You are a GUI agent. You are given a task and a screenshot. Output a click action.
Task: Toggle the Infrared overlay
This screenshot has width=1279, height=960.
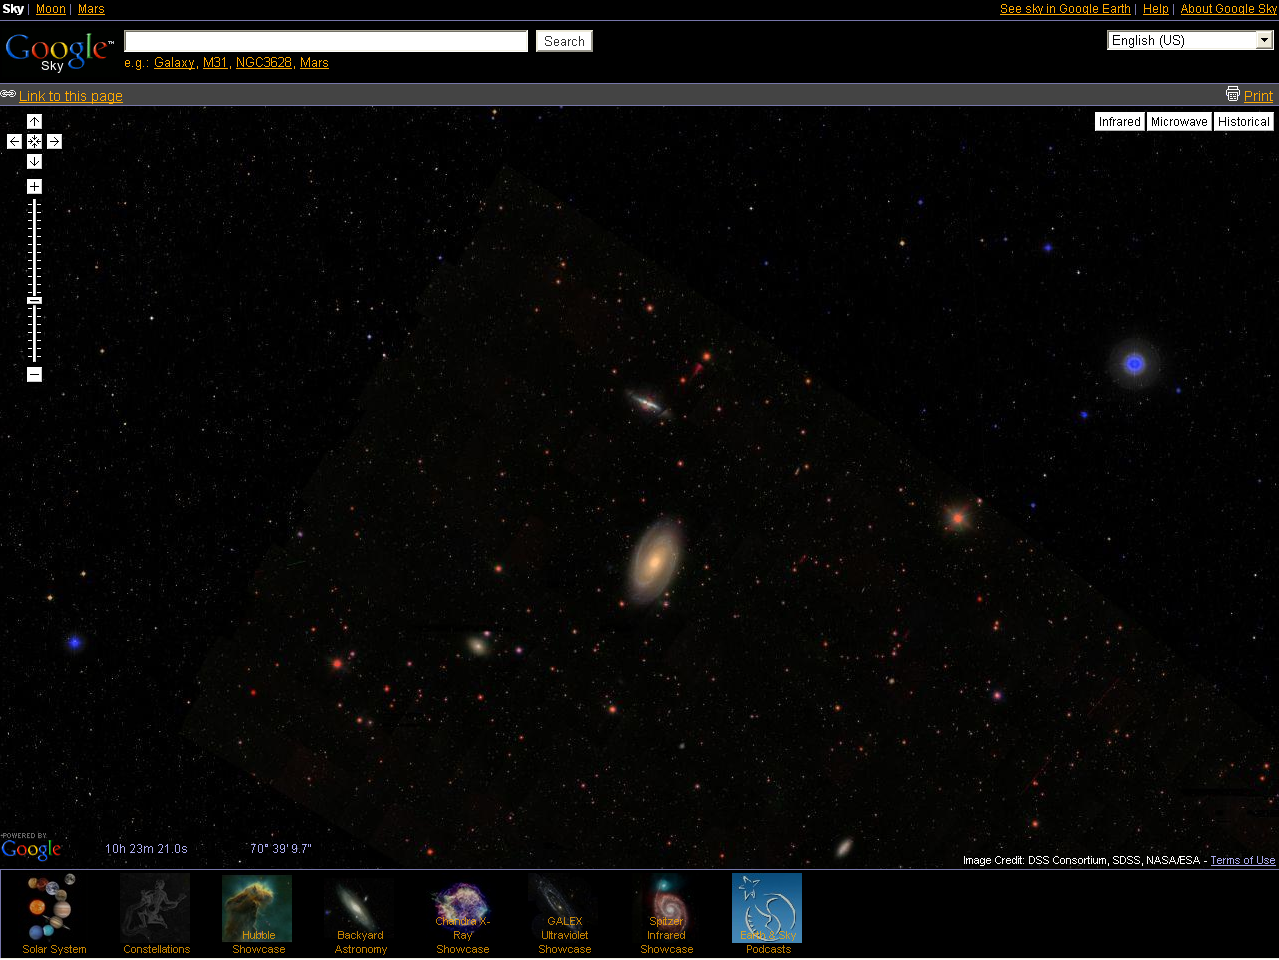tap(1119, 122)
